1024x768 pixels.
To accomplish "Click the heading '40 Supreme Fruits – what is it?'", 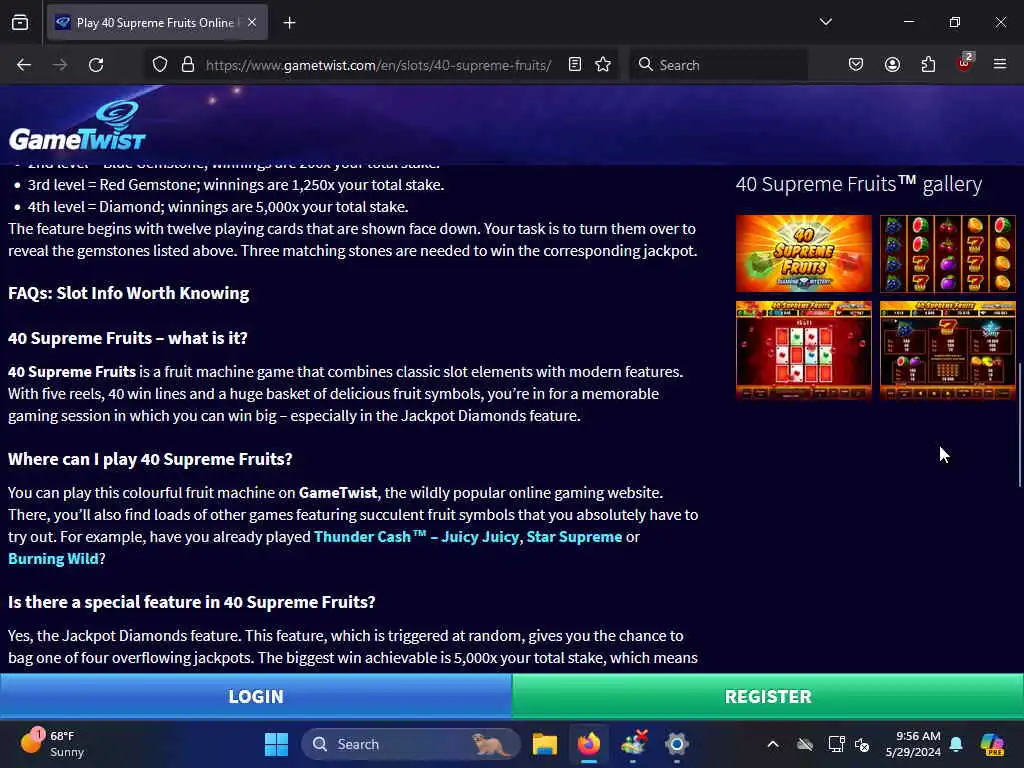I will [128, 338].
